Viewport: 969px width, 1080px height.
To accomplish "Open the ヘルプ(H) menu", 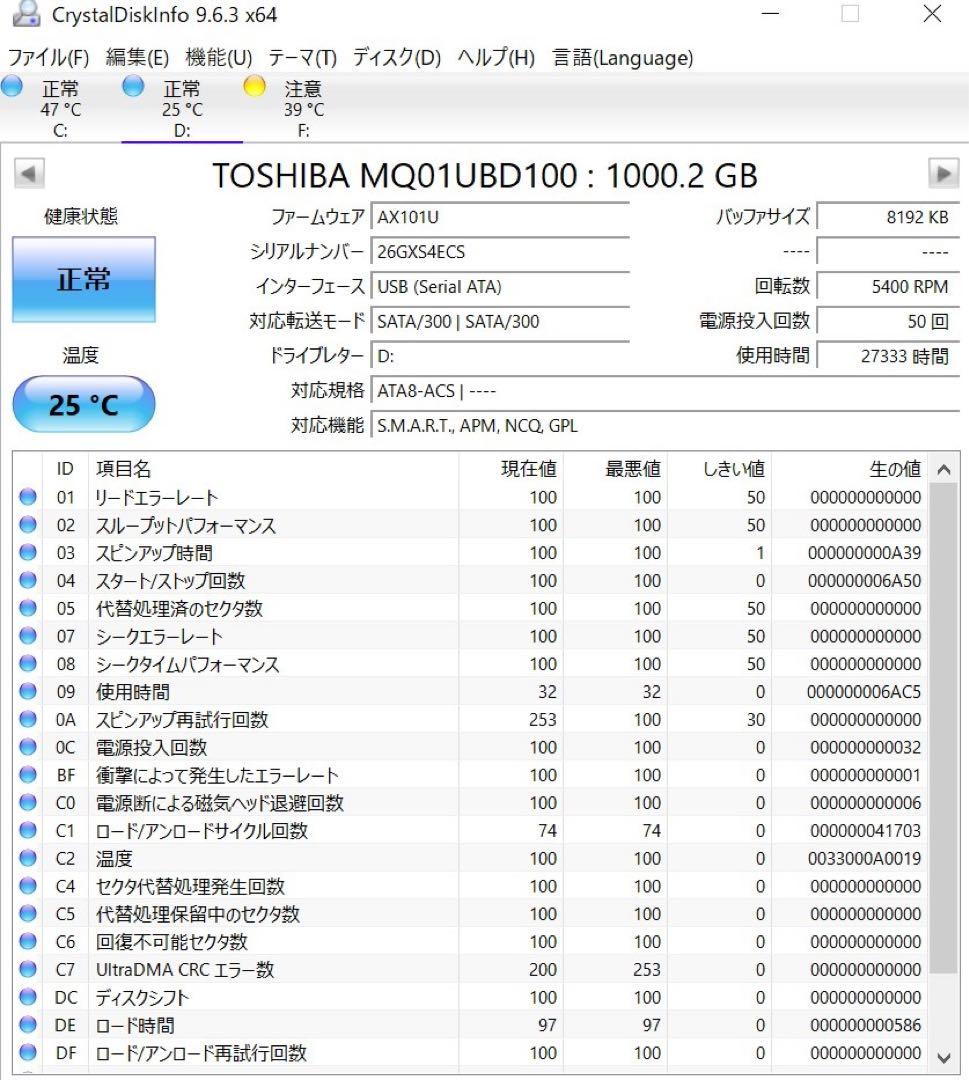I will [x=496, y=57].
